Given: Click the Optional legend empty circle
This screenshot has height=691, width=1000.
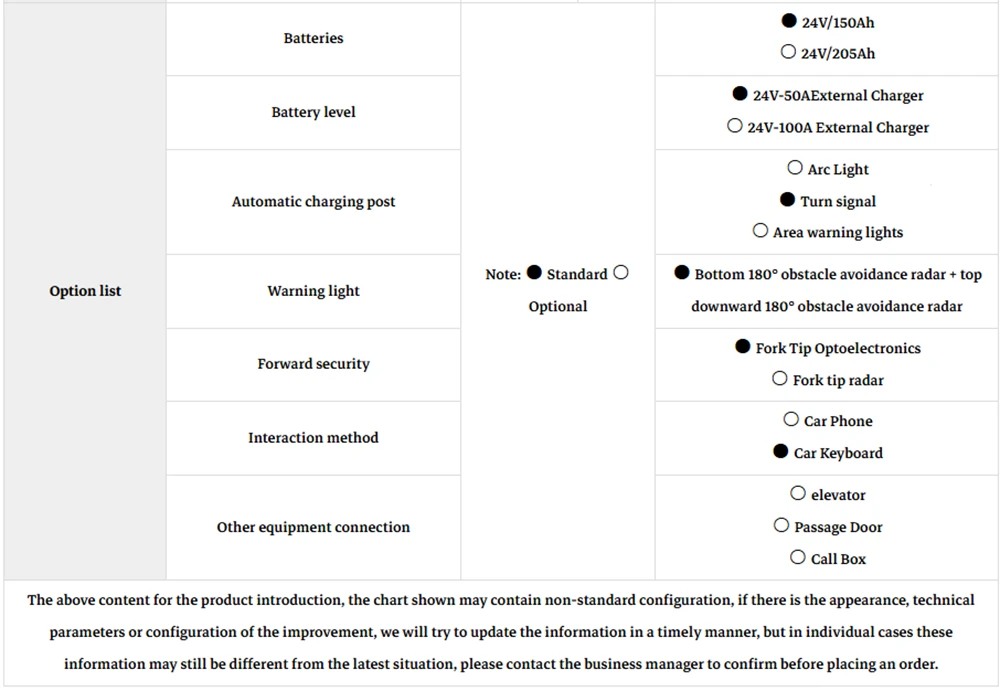Looking at the screenshot, I should click(x=621, y=272).
